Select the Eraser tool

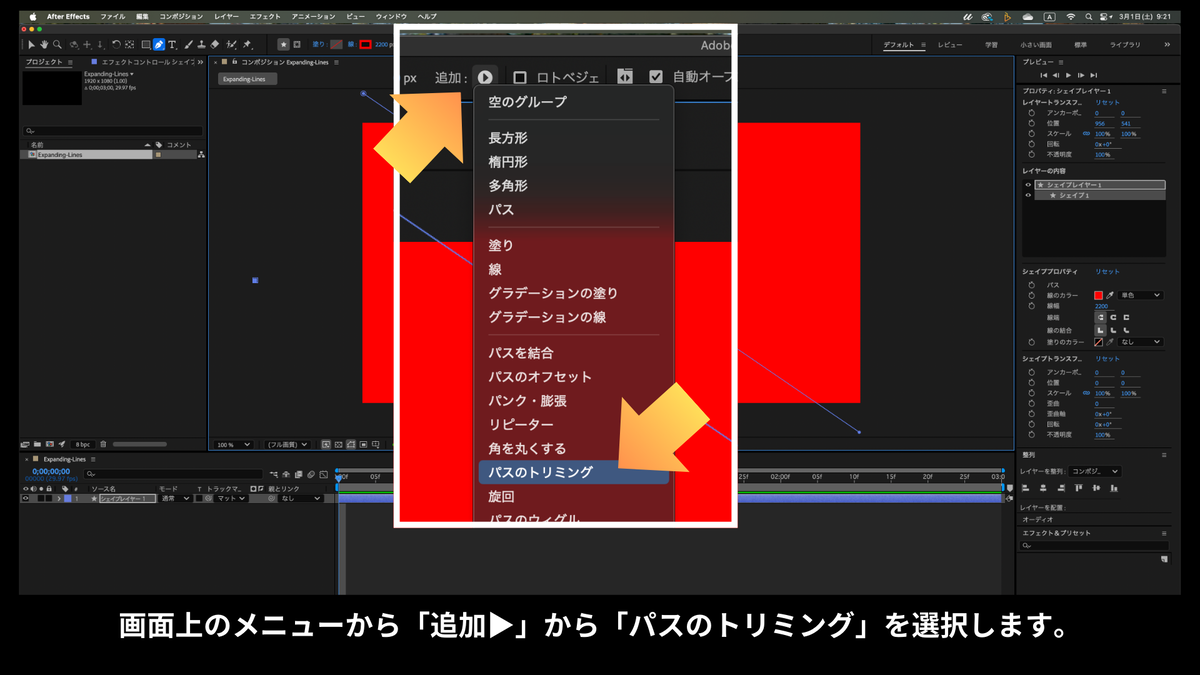(x=214, y=44)
